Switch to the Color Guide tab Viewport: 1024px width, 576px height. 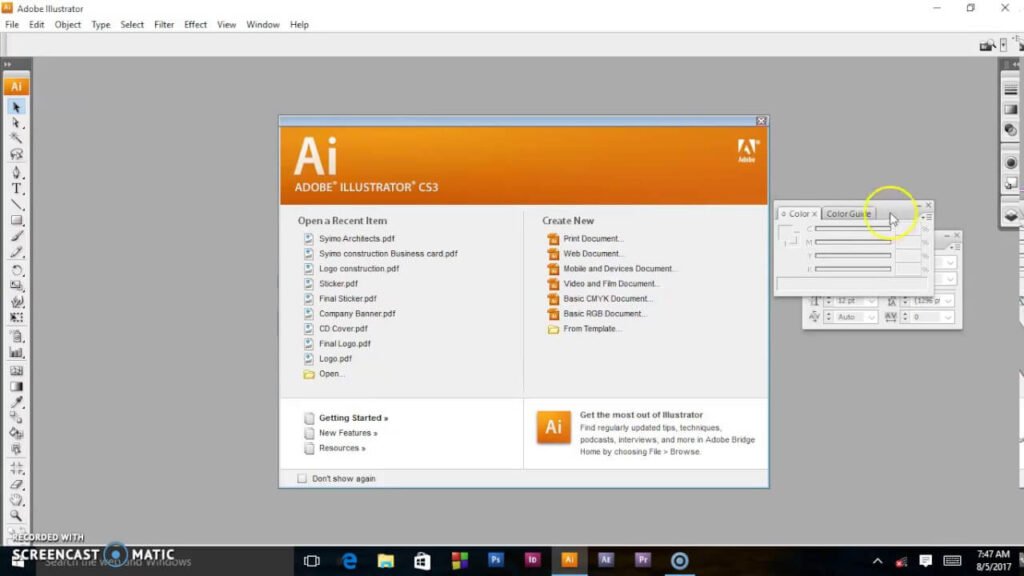click(x=848, y=214)
